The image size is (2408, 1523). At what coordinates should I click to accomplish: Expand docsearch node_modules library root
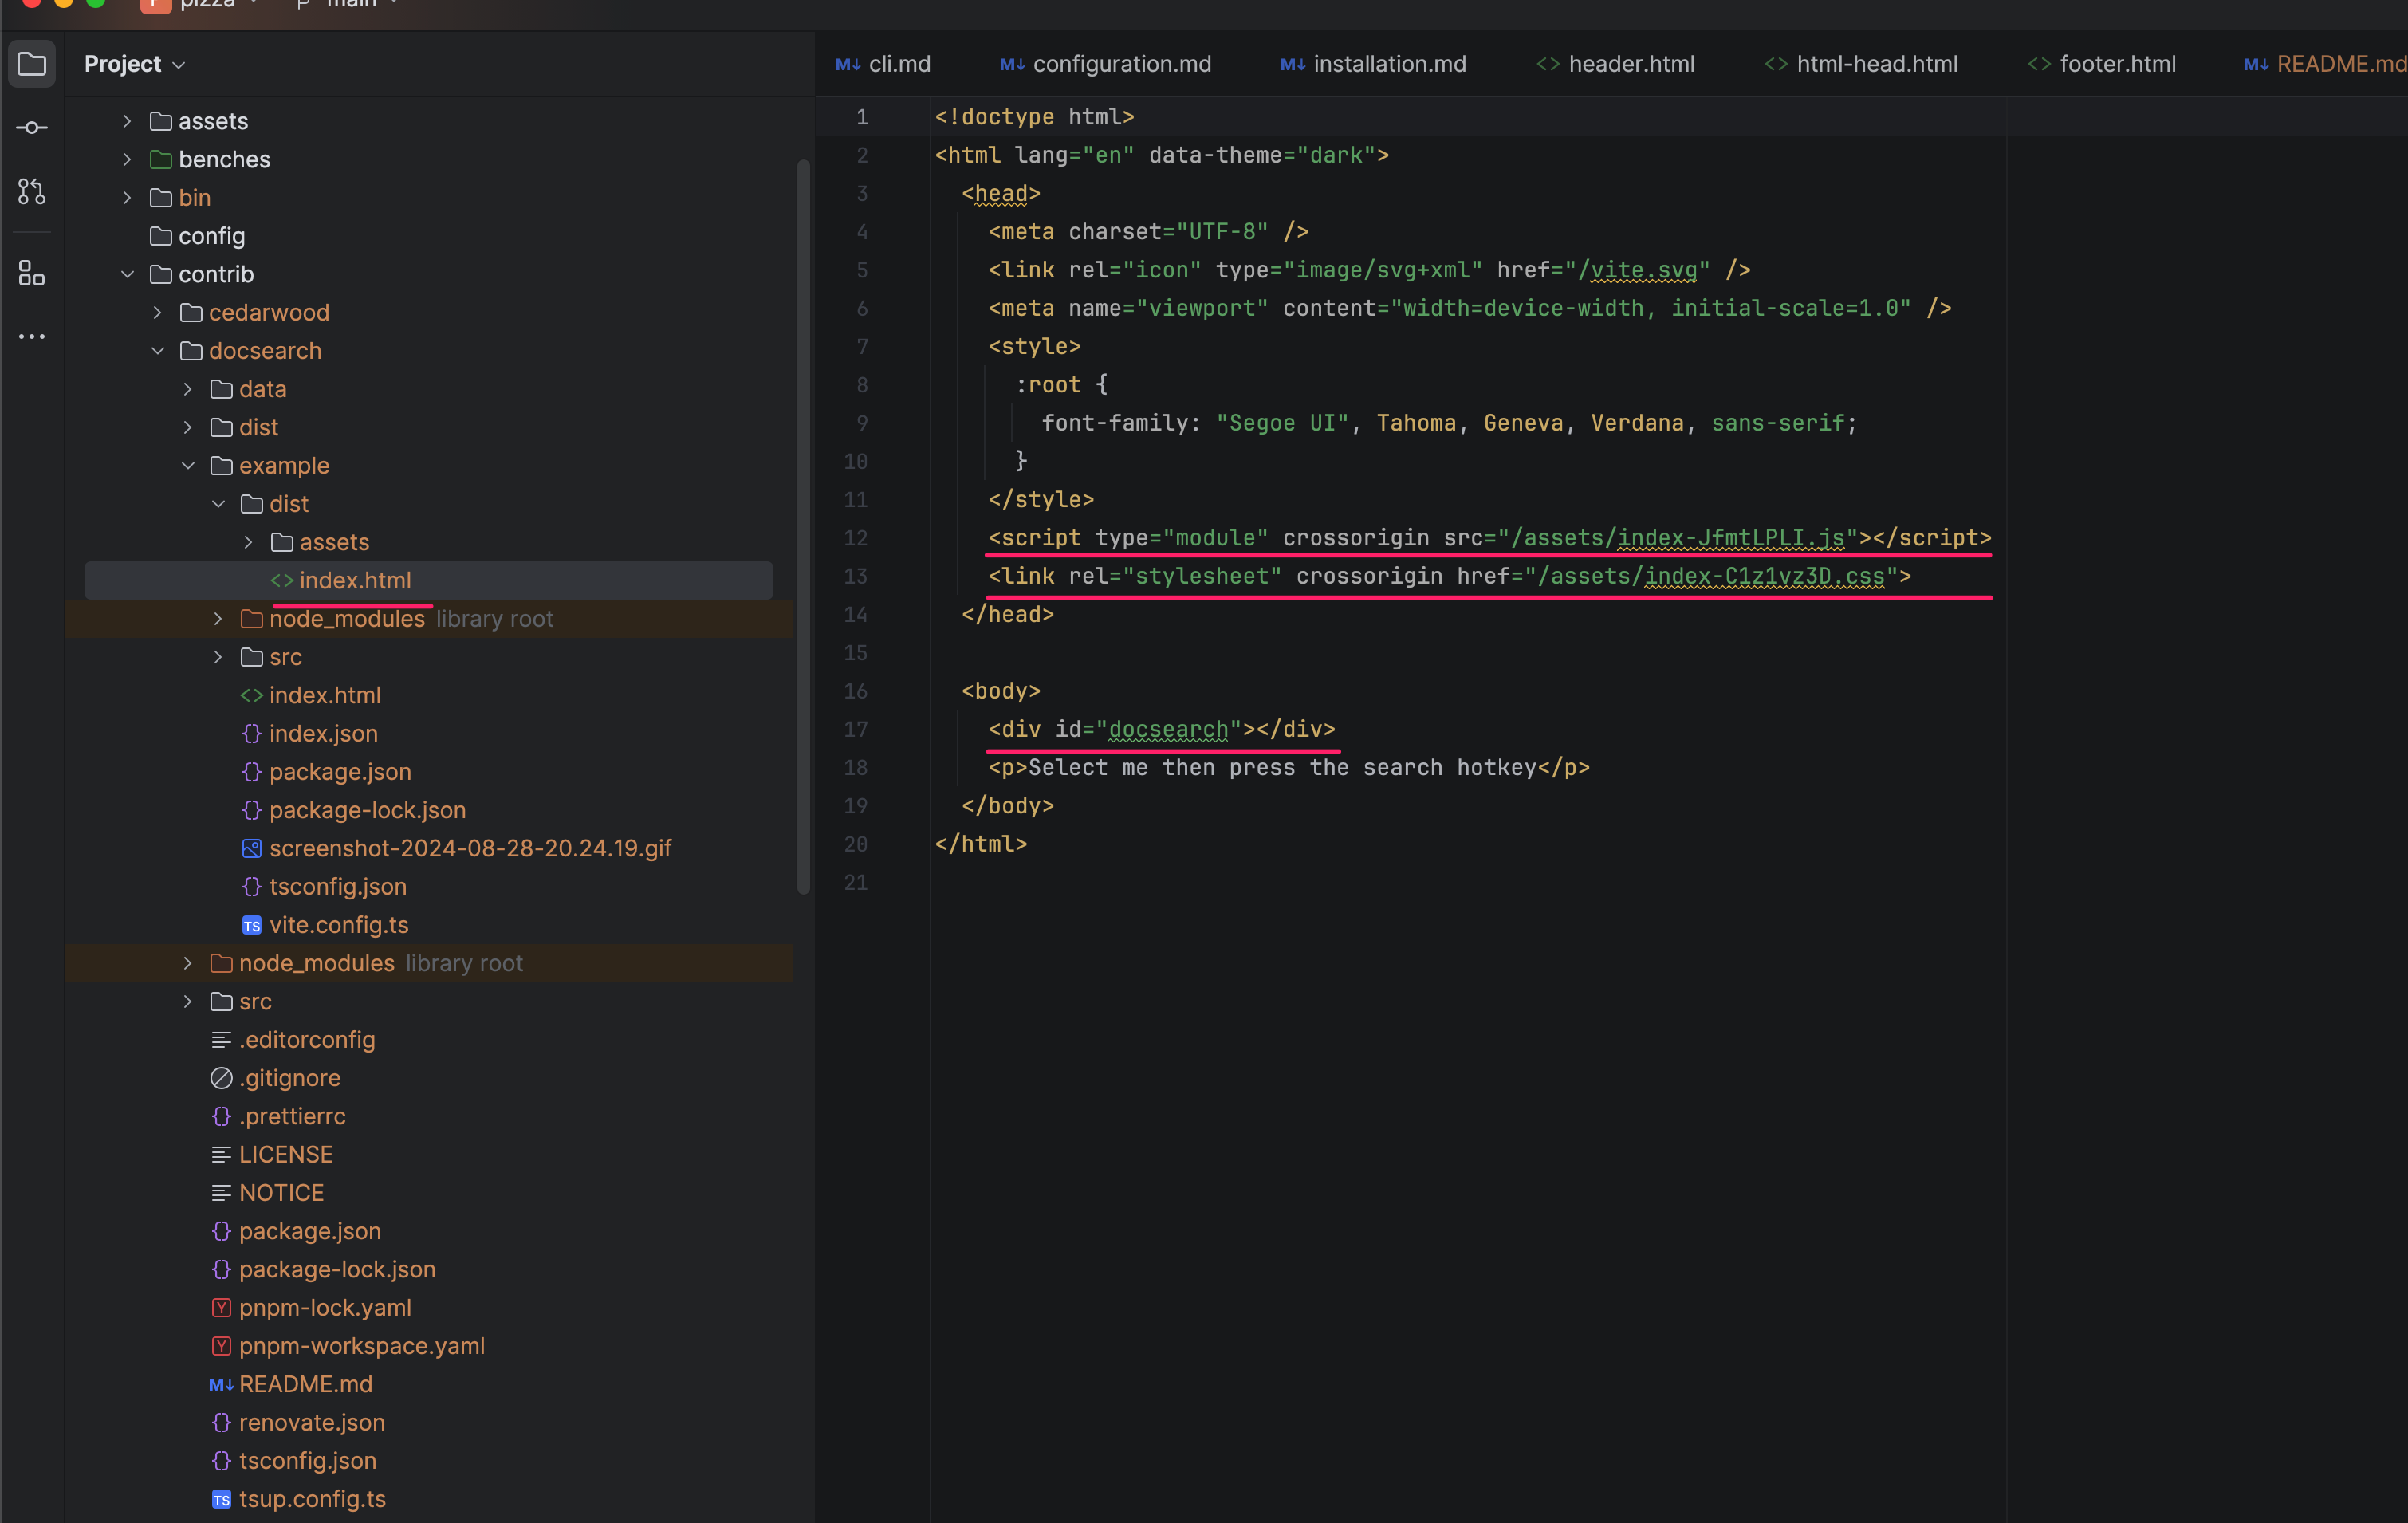(x=188, y=963)
